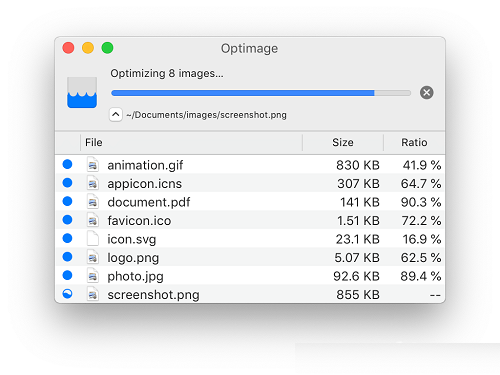Select the logo.png file name
Screen dimensions: 500x375
point(133,258)
